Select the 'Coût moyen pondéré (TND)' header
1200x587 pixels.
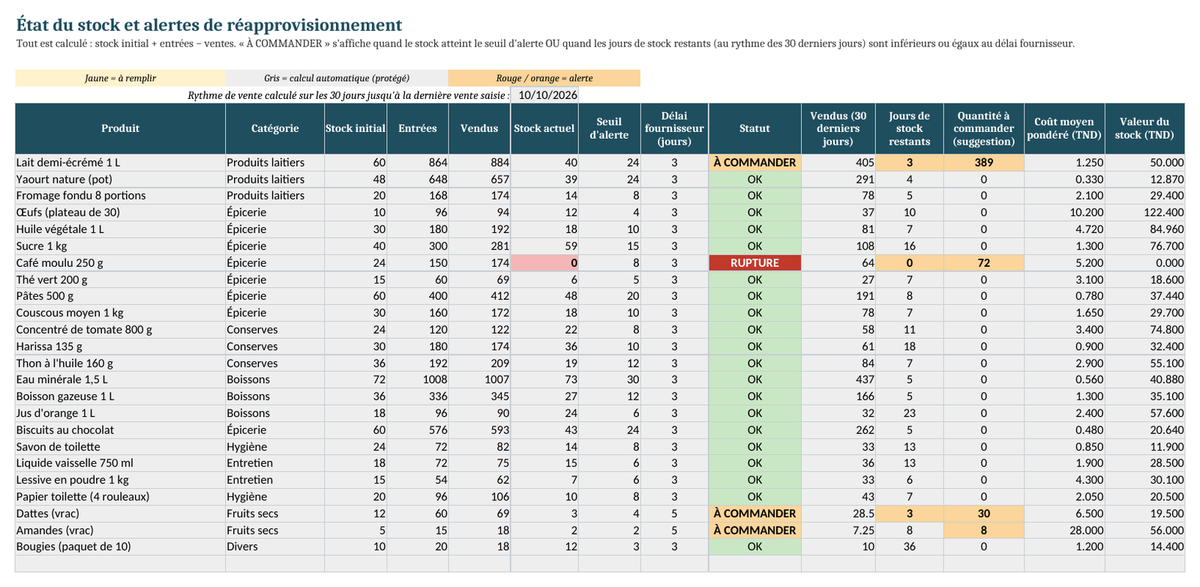[1065, 128]
